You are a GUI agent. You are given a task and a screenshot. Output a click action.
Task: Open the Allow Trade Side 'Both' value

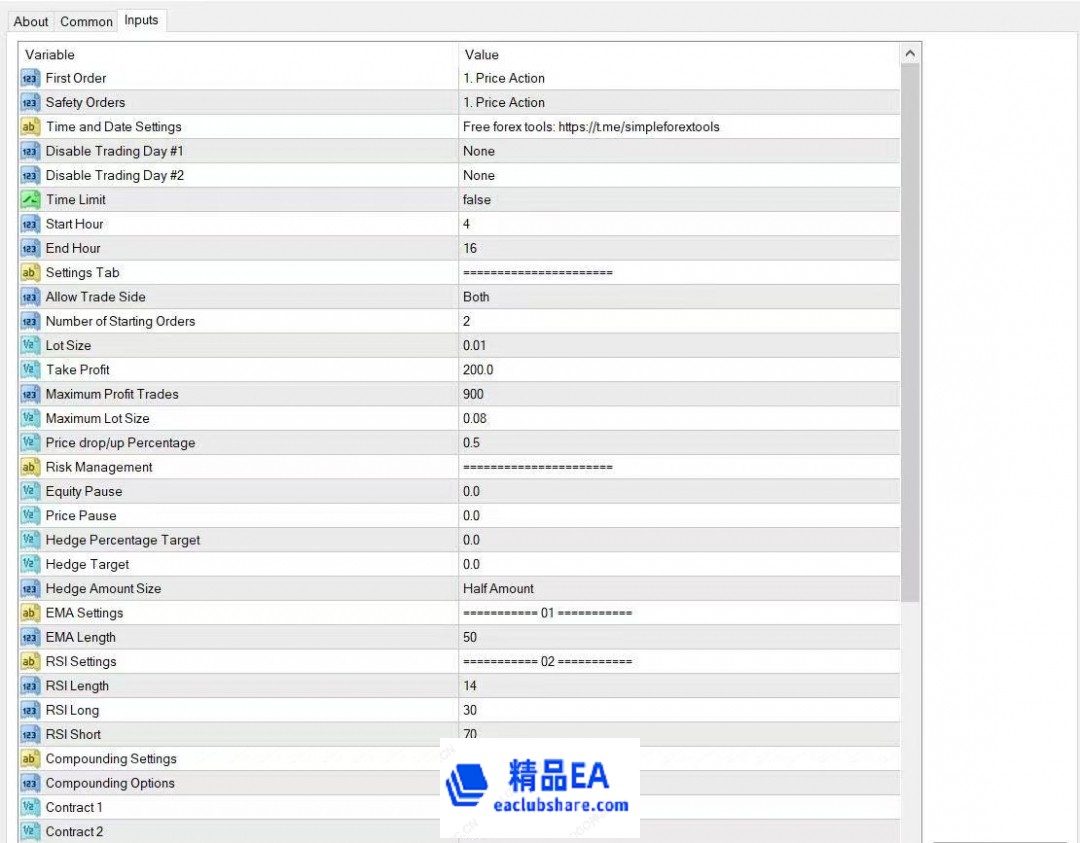(x=476, y=297)
